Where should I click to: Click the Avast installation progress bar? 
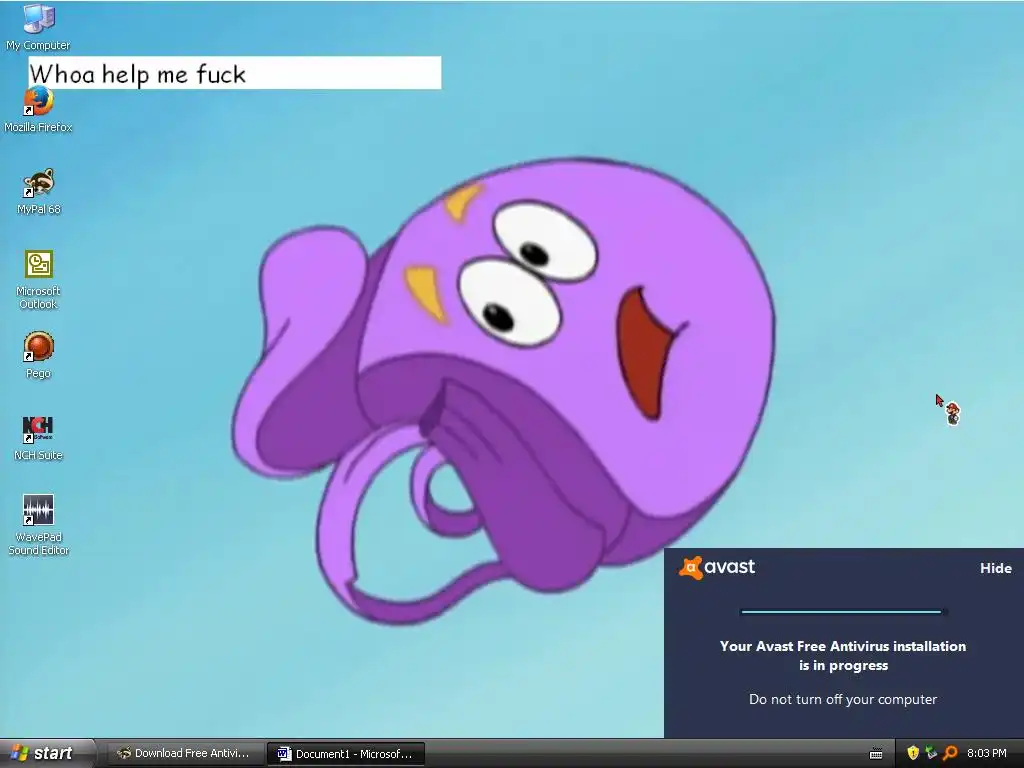843,612
